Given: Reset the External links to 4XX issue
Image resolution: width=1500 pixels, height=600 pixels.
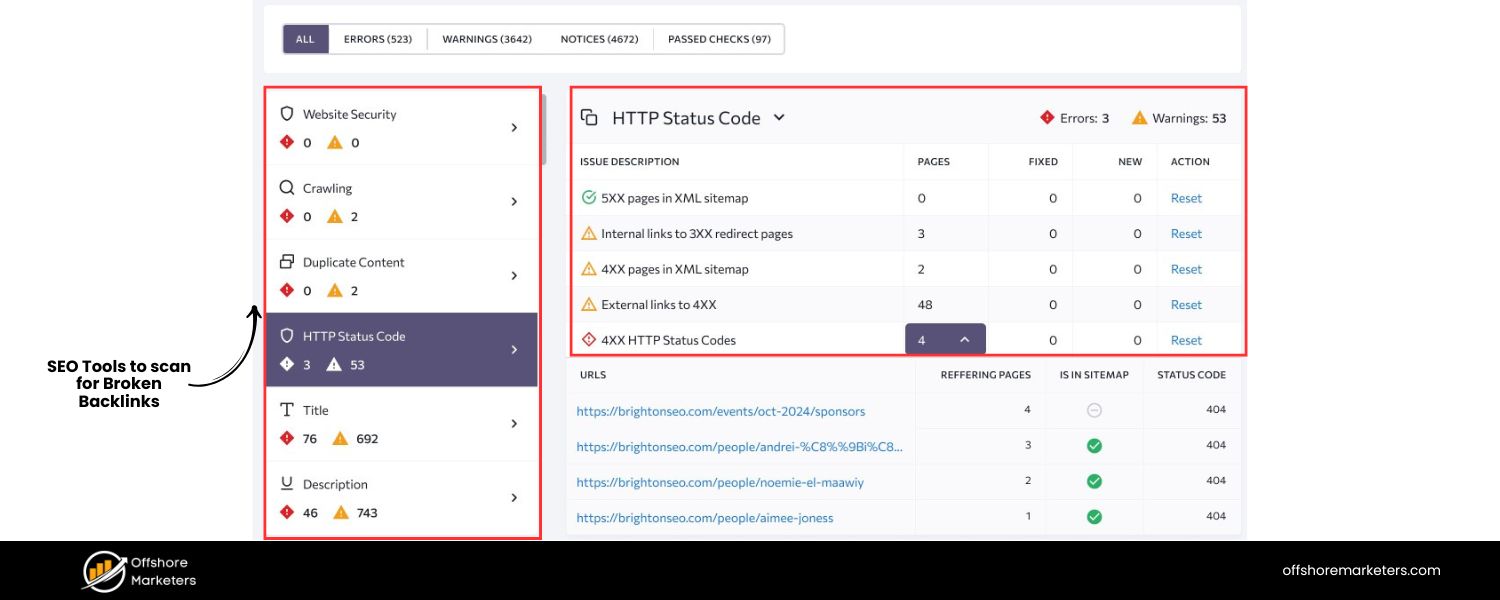Looking at the screenshot, I should click(x=1185, y=304).
